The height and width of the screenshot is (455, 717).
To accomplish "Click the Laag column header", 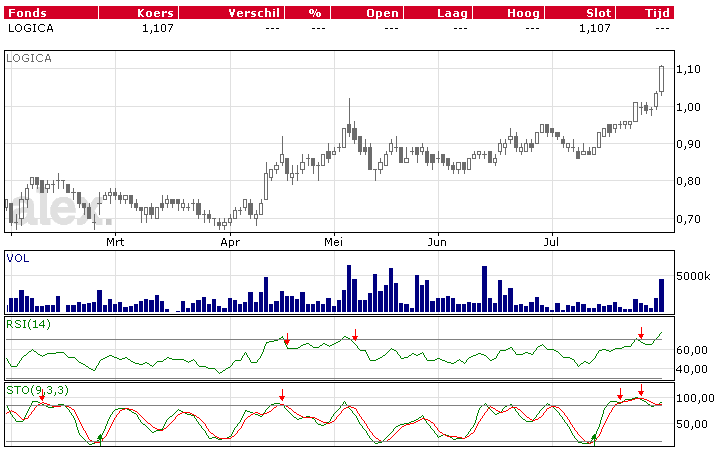I will click(x=438, y=13).
